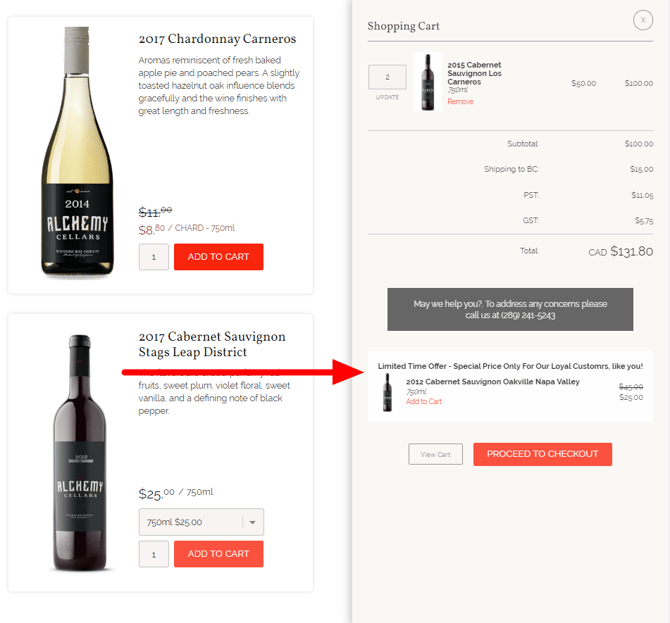Open the 2017 Cabernet Sauvignon Stags Leap title
Screen dimensions: 670x623
(212, 344)
